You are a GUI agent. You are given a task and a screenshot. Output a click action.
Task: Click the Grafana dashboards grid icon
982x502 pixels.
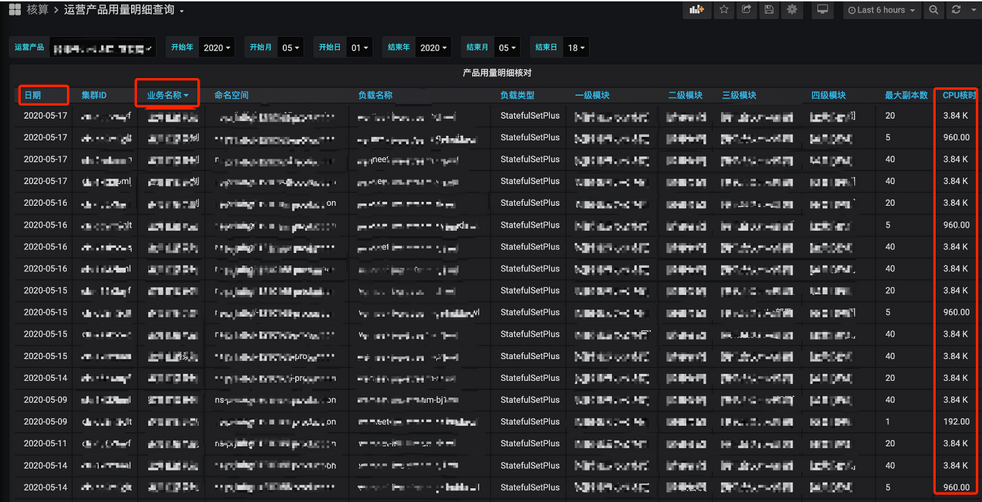pos(14,10)
